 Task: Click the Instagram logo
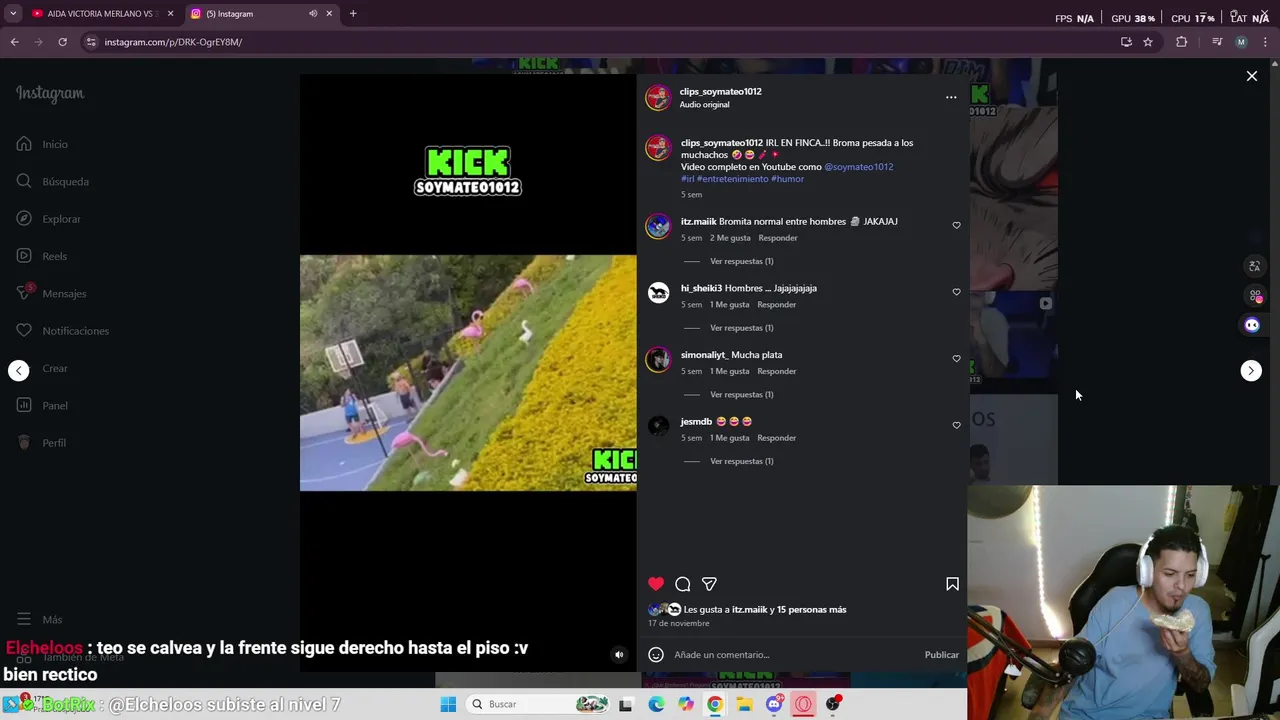tap(50, 93)
